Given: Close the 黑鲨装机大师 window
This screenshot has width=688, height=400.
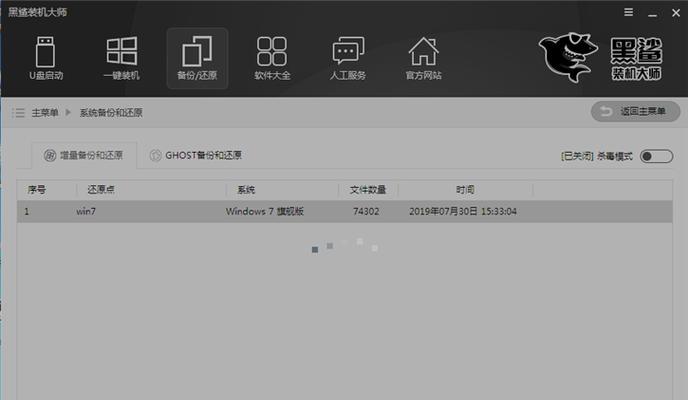Looking at the screenshot, I should (676, 13).
